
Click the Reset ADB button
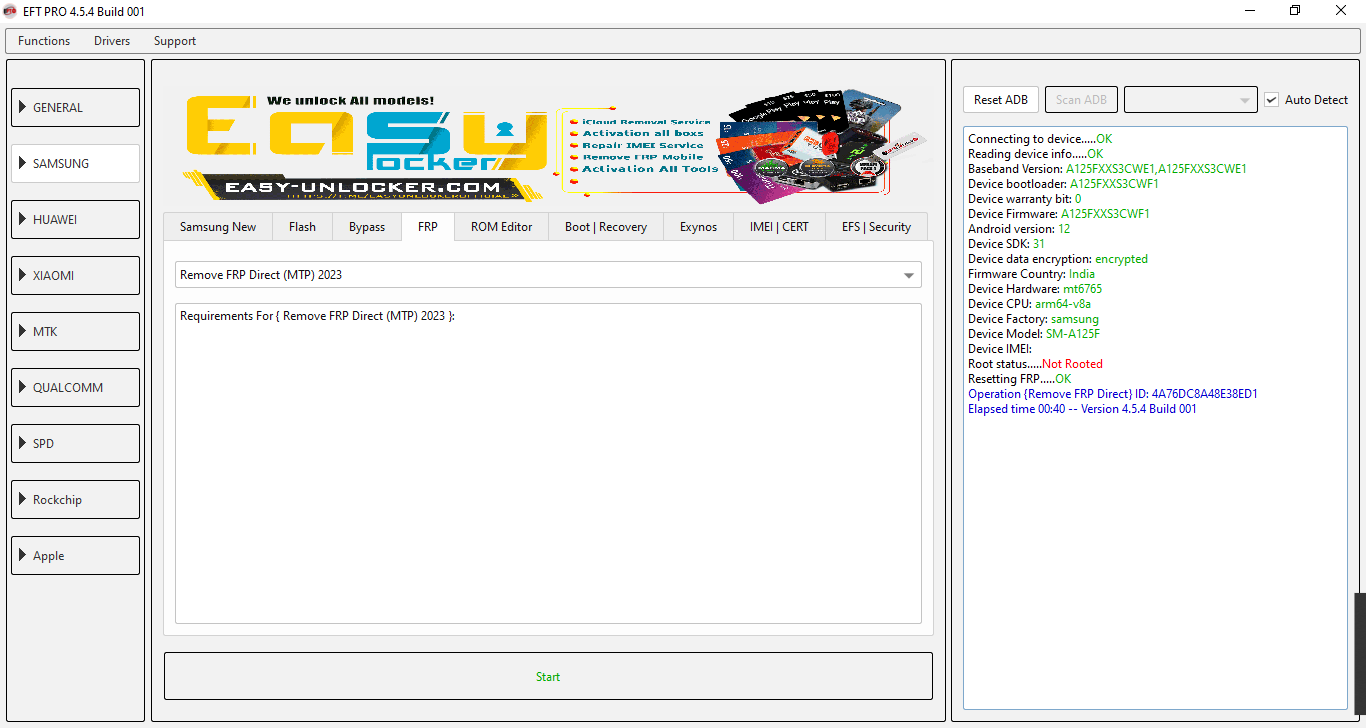(1001, 99)
